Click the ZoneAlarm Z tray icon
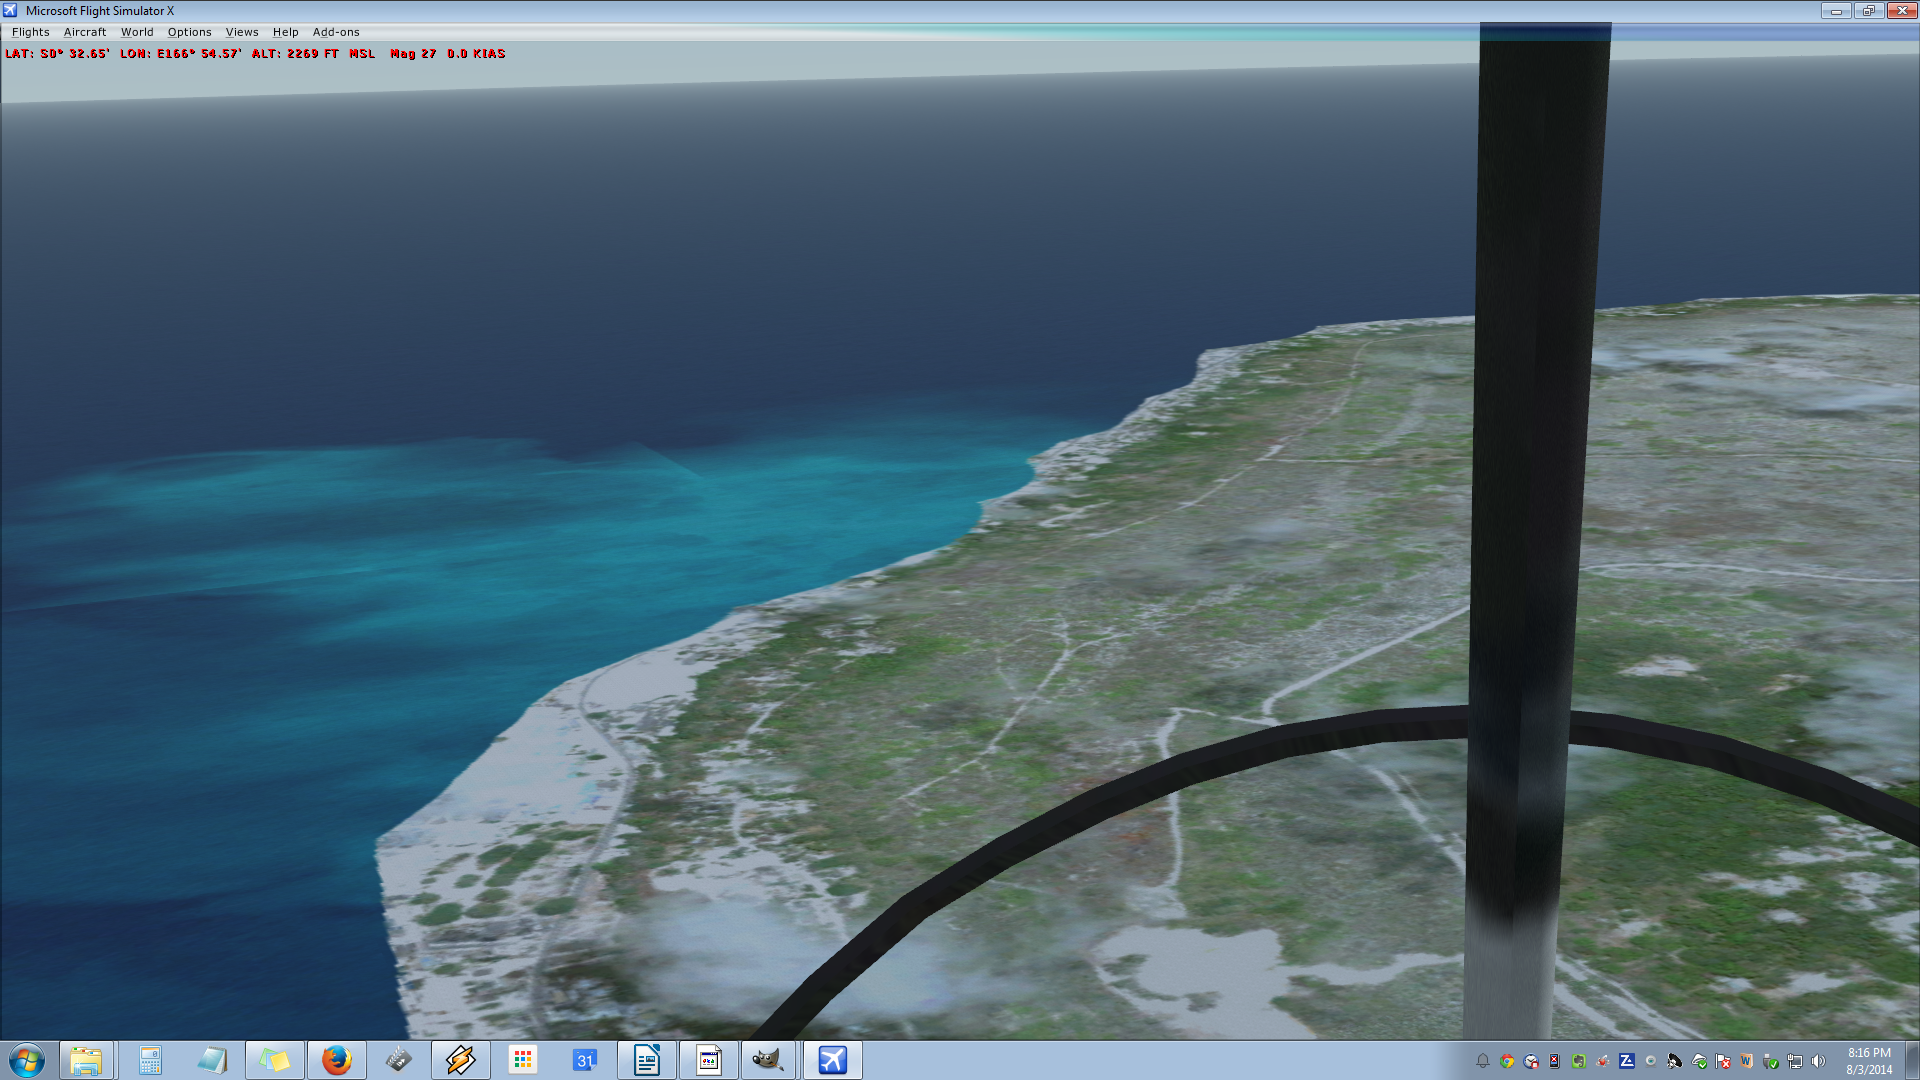The width and height of the screenshot is (1920, 1080). (1627, 1061)
